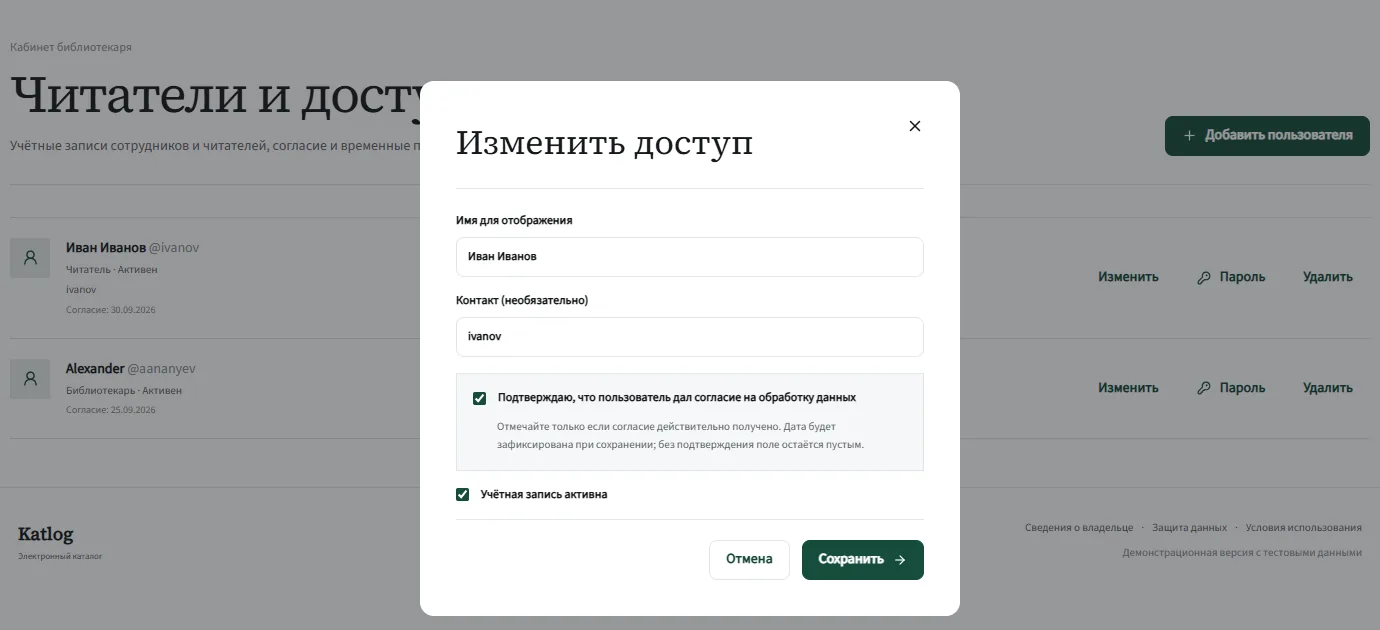Click Иван Иванов user avatar icon
The image size is (1380, 630).
tap(30, 257)
